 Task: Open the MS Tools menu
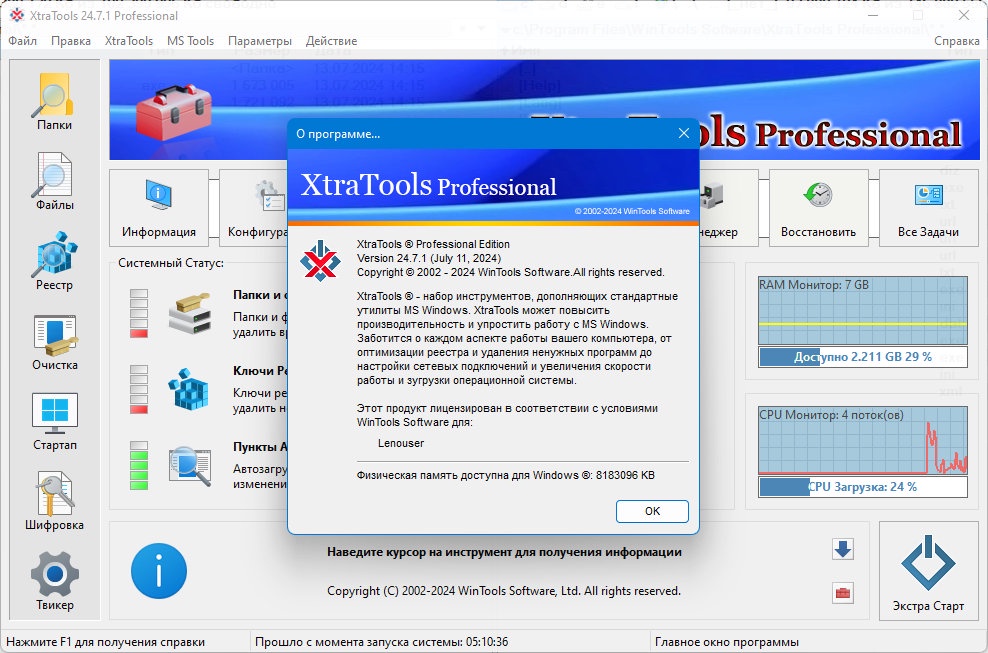coord(190,41)
